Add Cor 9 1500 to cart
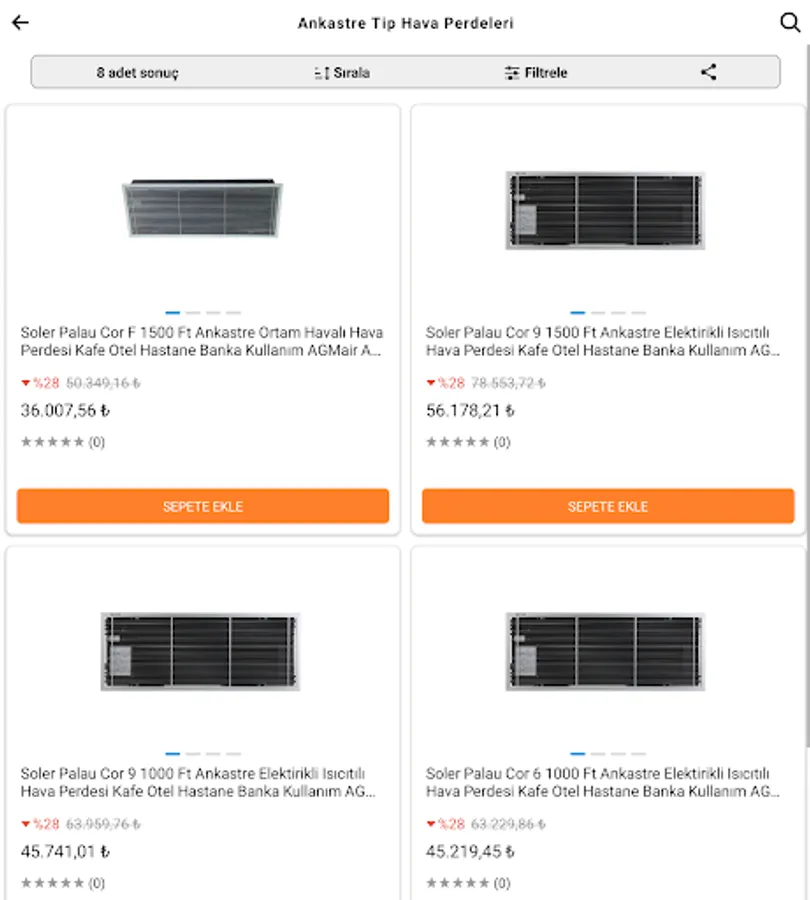 [x=608, y=506]
